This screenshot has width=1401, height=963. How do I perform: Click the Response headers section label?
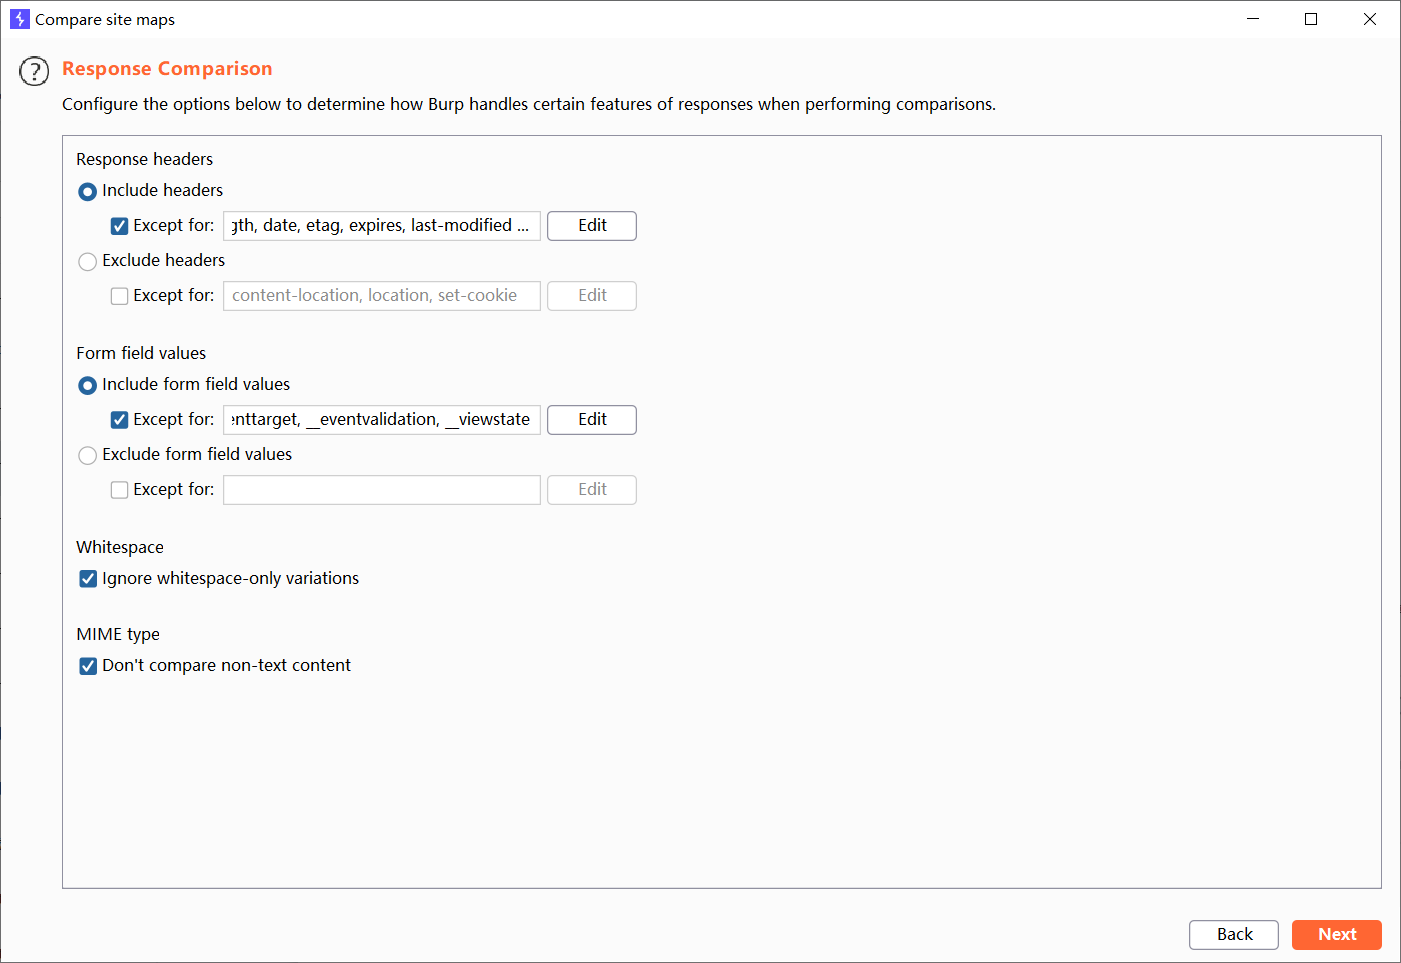coord(145,159)
